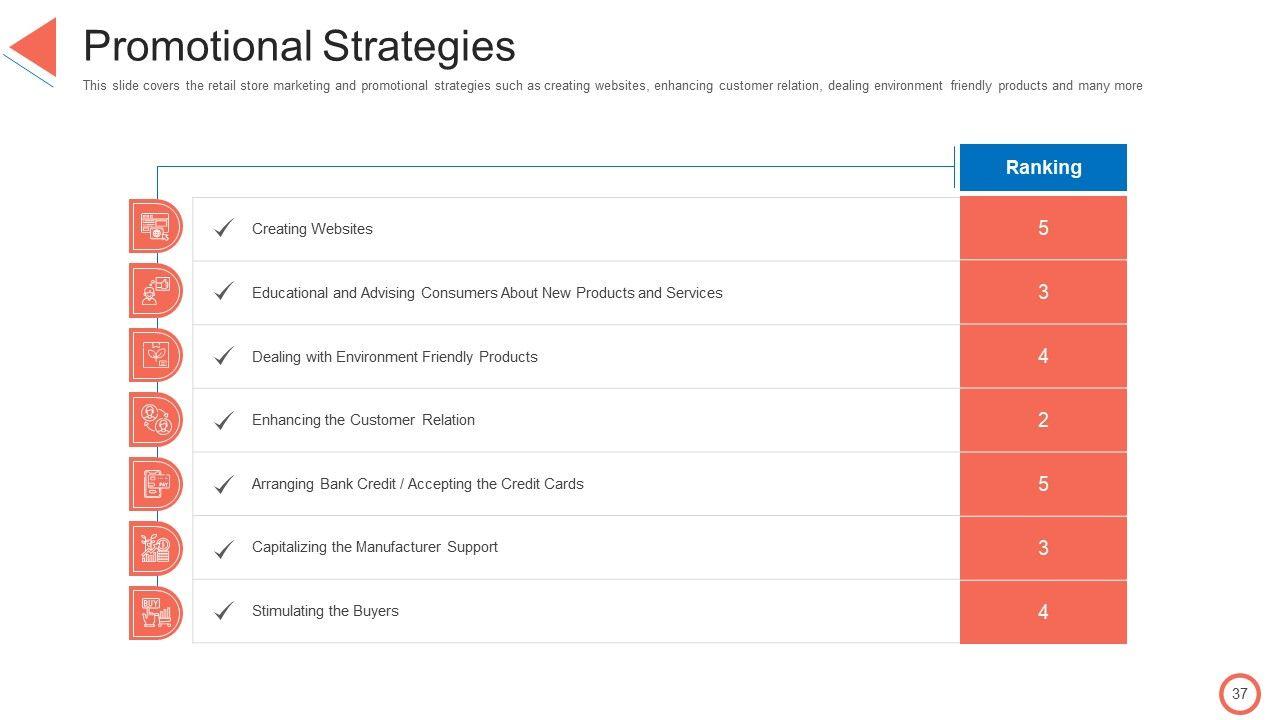This screenshot has height=720, width=1280.
Task: Click the blue Ranking header
Action: pos(1043,167)
